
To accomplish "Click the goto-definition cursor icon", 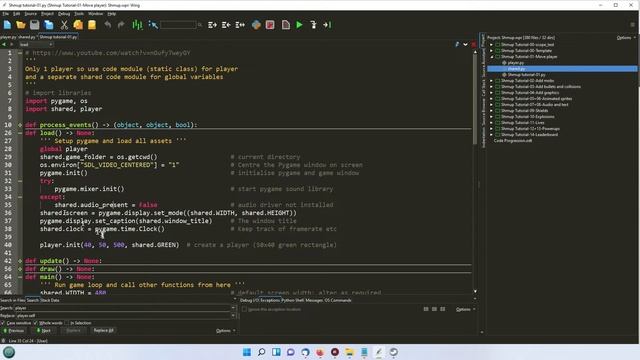I will coord(153,25).
